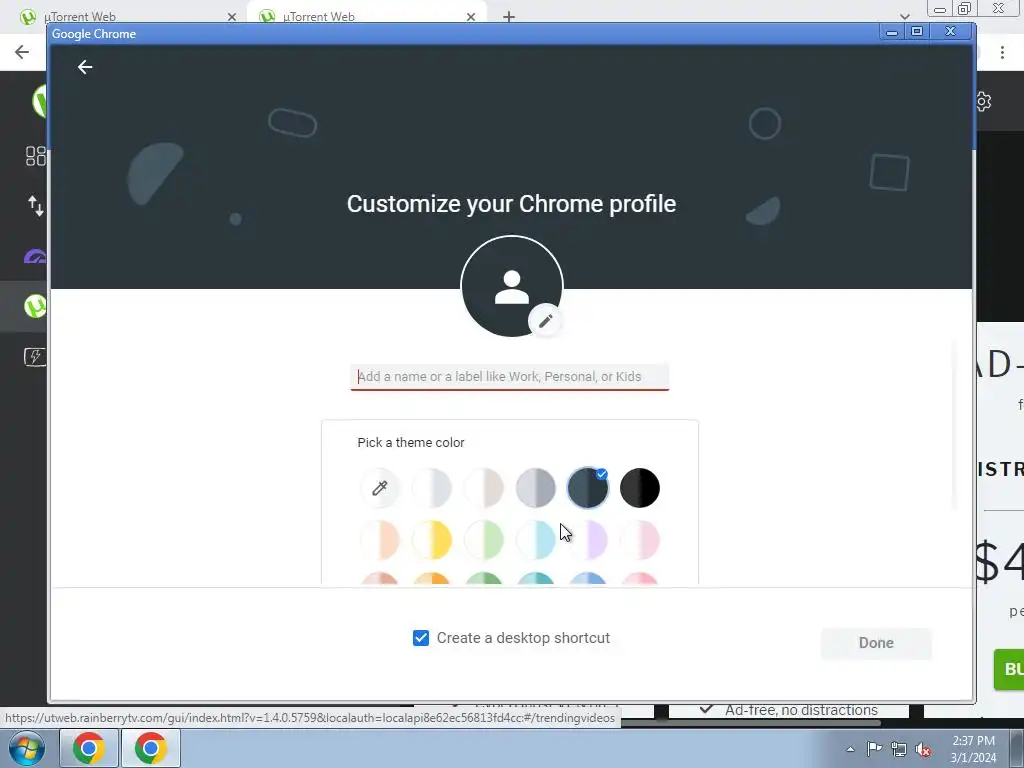Open the taskbar clock and date
This screenshot has height=768, width=1024.
click(x=973, y=749)
